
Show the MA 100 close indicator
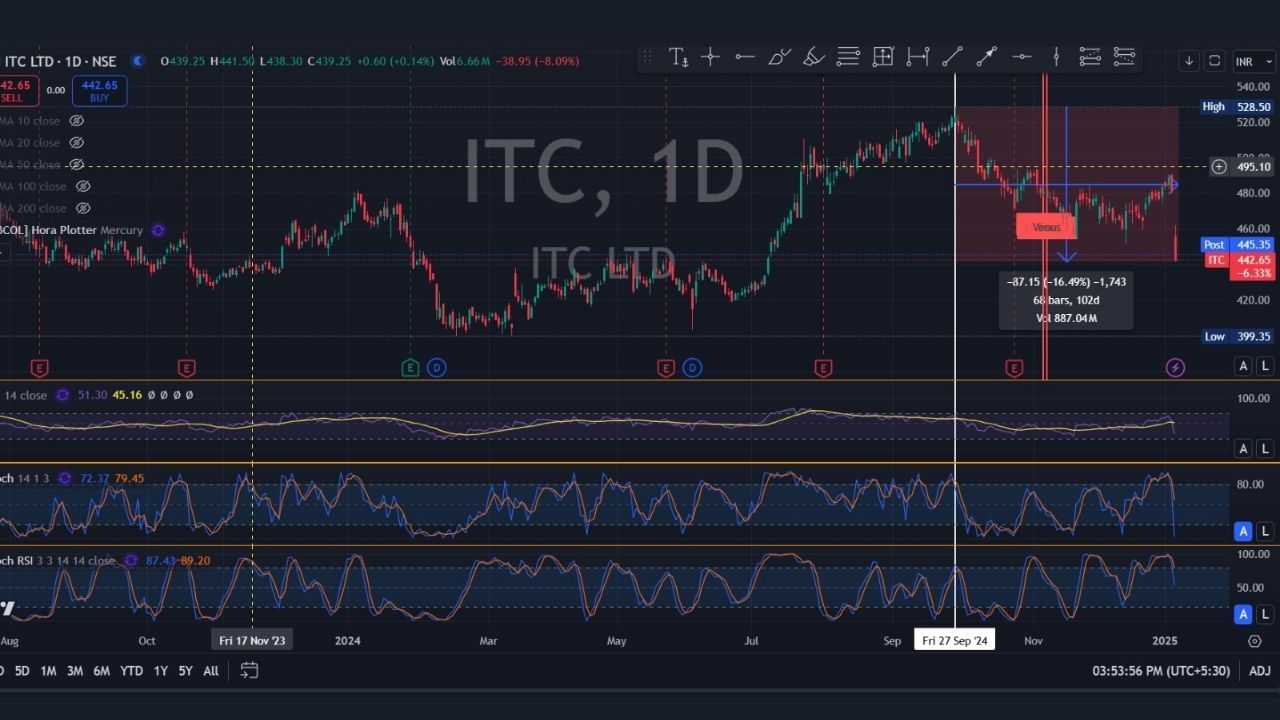coord(83,187)
